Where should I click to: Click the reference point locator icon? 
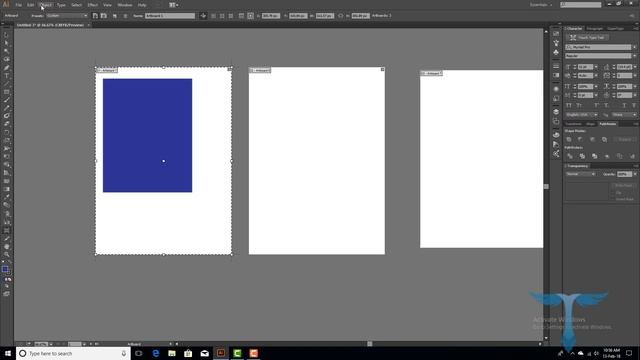(251, 16)
